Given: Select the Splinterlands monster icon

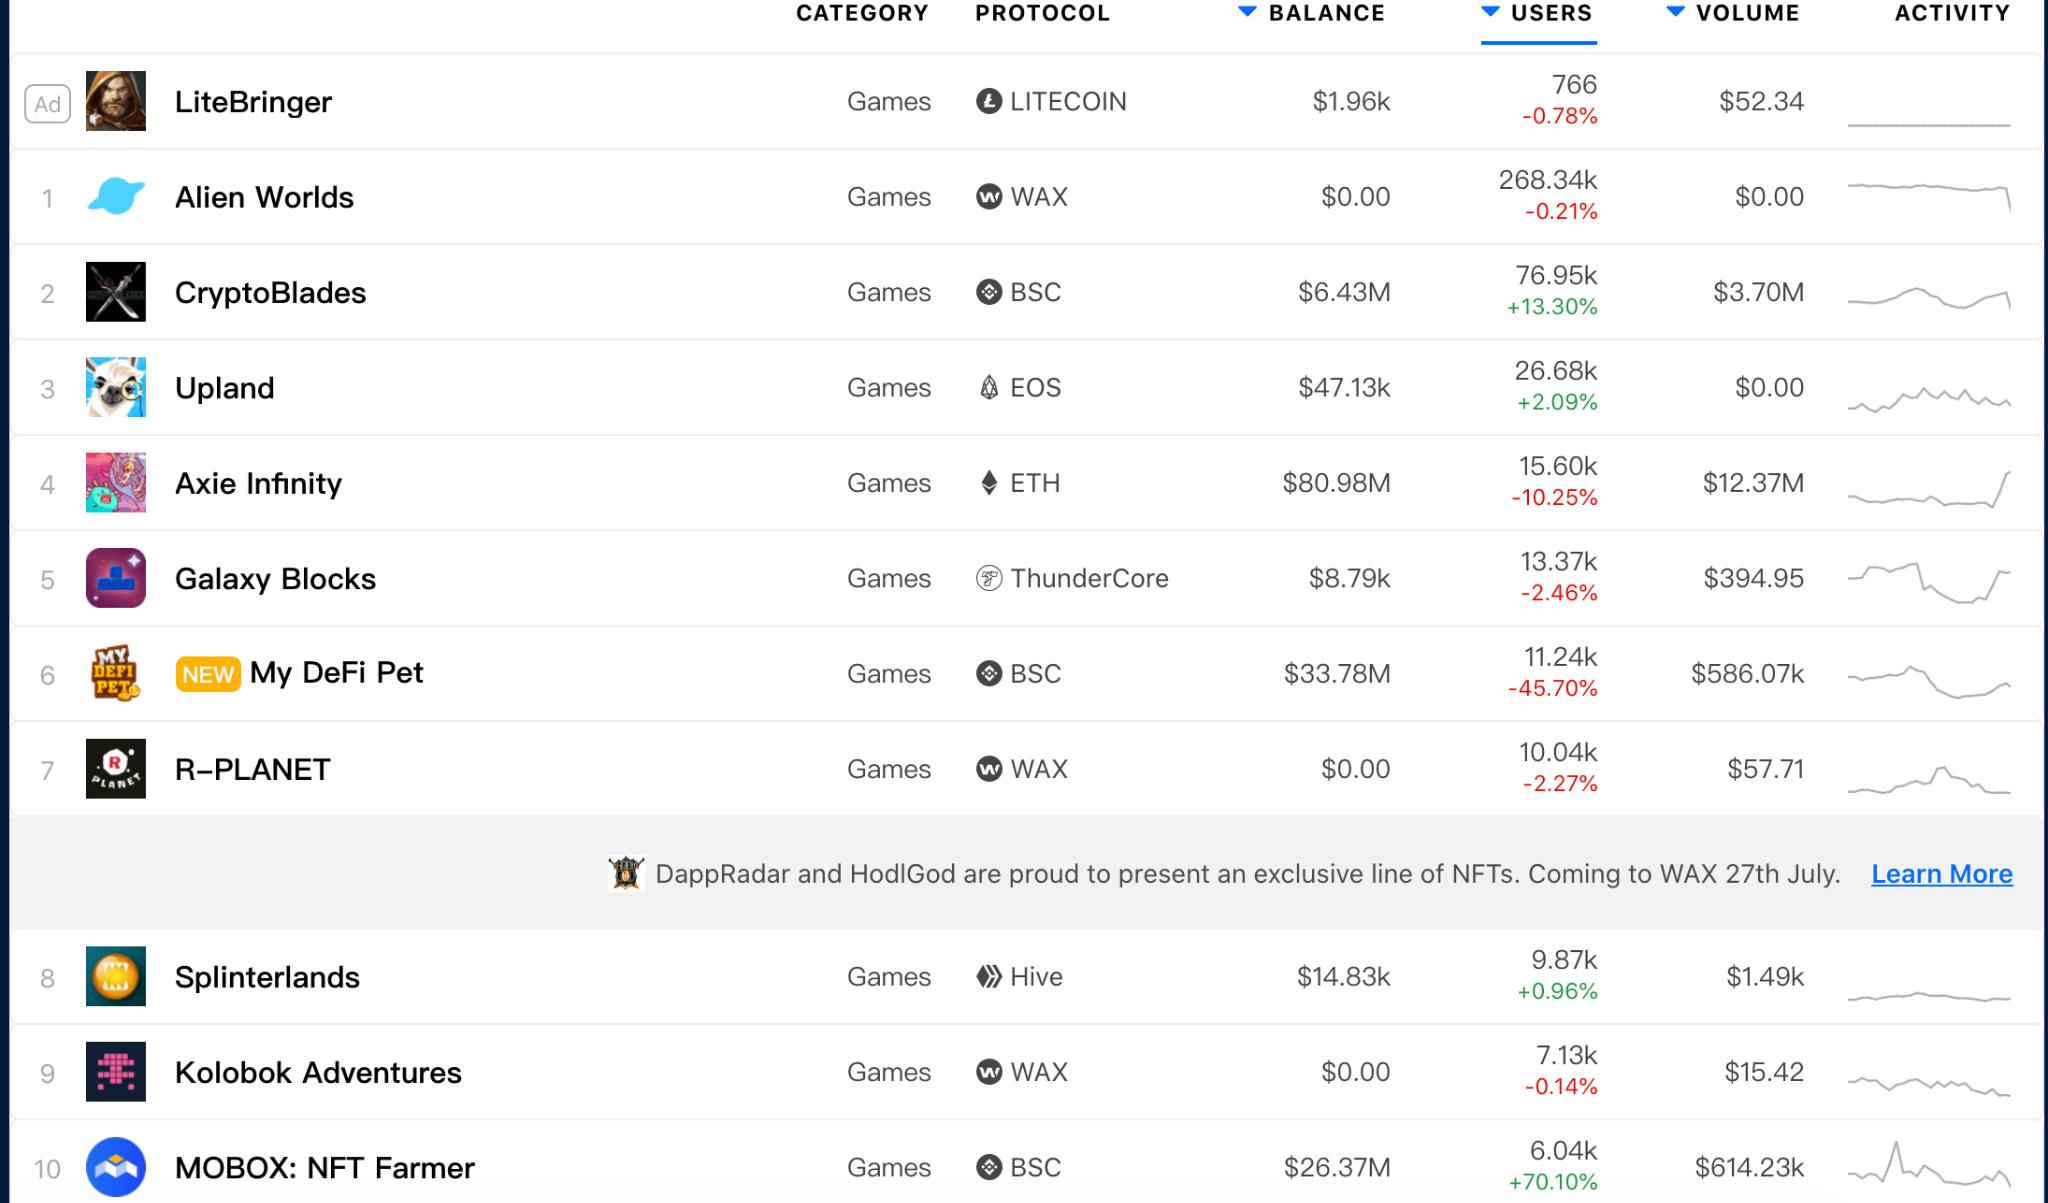Looking at the screenshot, I should tap(116, 976).
